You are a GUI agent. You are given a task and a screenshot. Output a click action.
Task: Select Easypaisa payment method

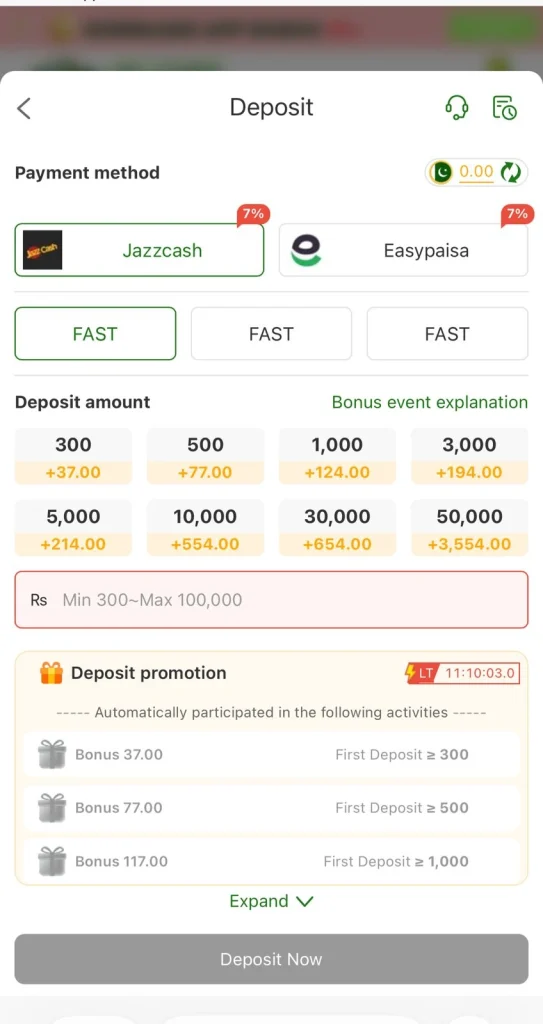click(x=403, y=250)
